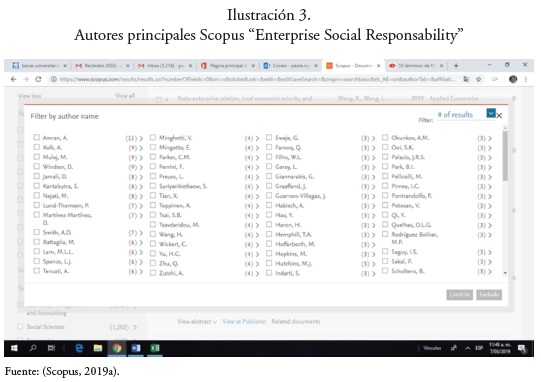Click the author list scrollbar thumb
Viewport: 541px width, 382px height.
pos(505,156)
